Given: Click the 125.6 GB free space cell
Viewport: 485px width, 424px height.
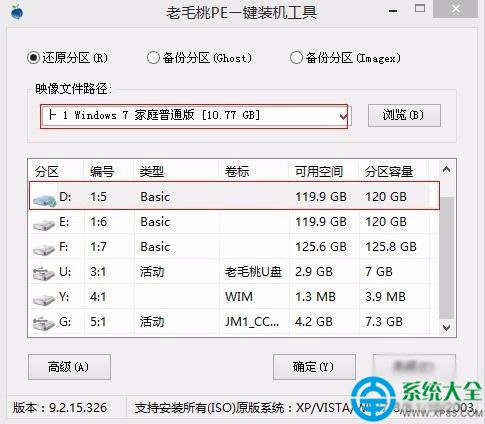Looking at the screenshot, I should (321, 247).
